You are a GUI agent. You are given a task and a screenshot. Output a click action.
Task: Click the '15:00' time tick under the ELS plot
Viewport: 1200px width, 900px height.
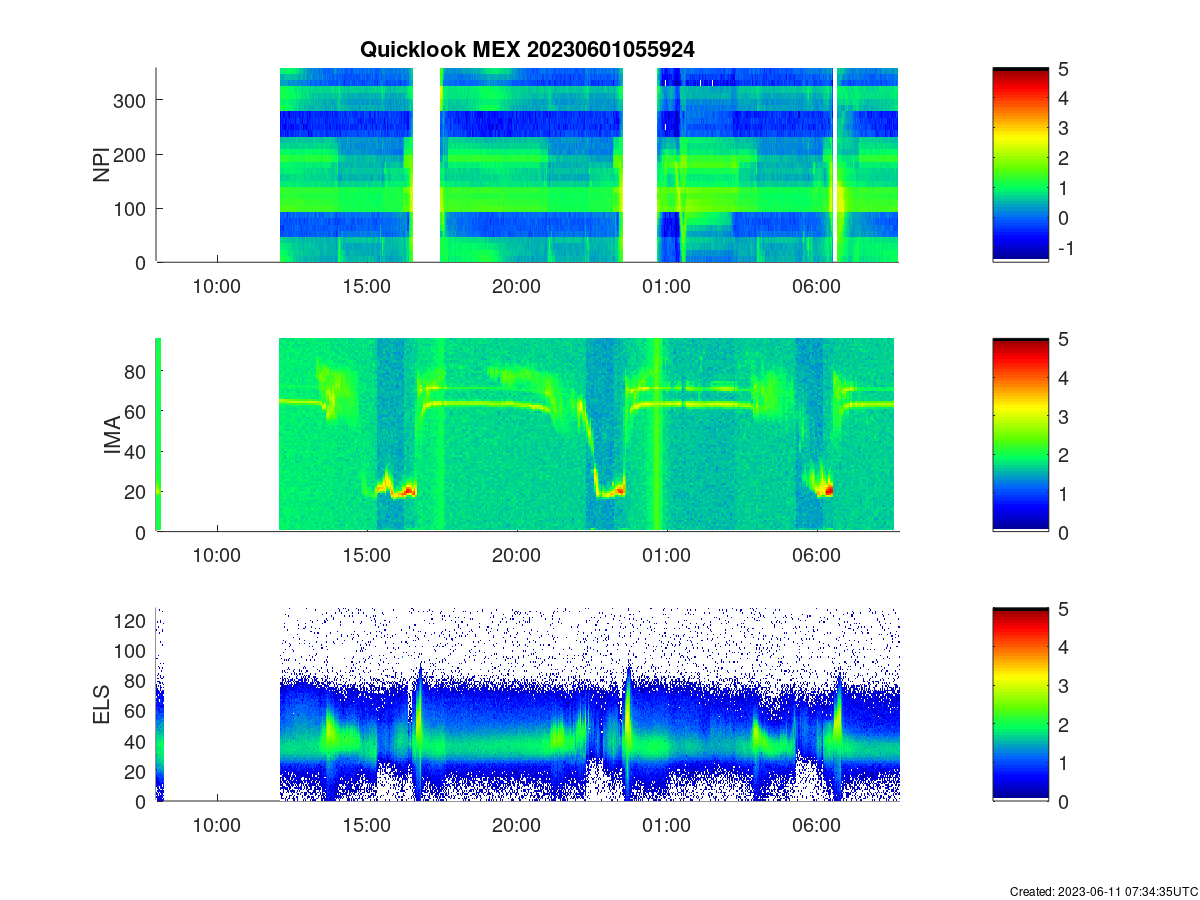(367, 825)
